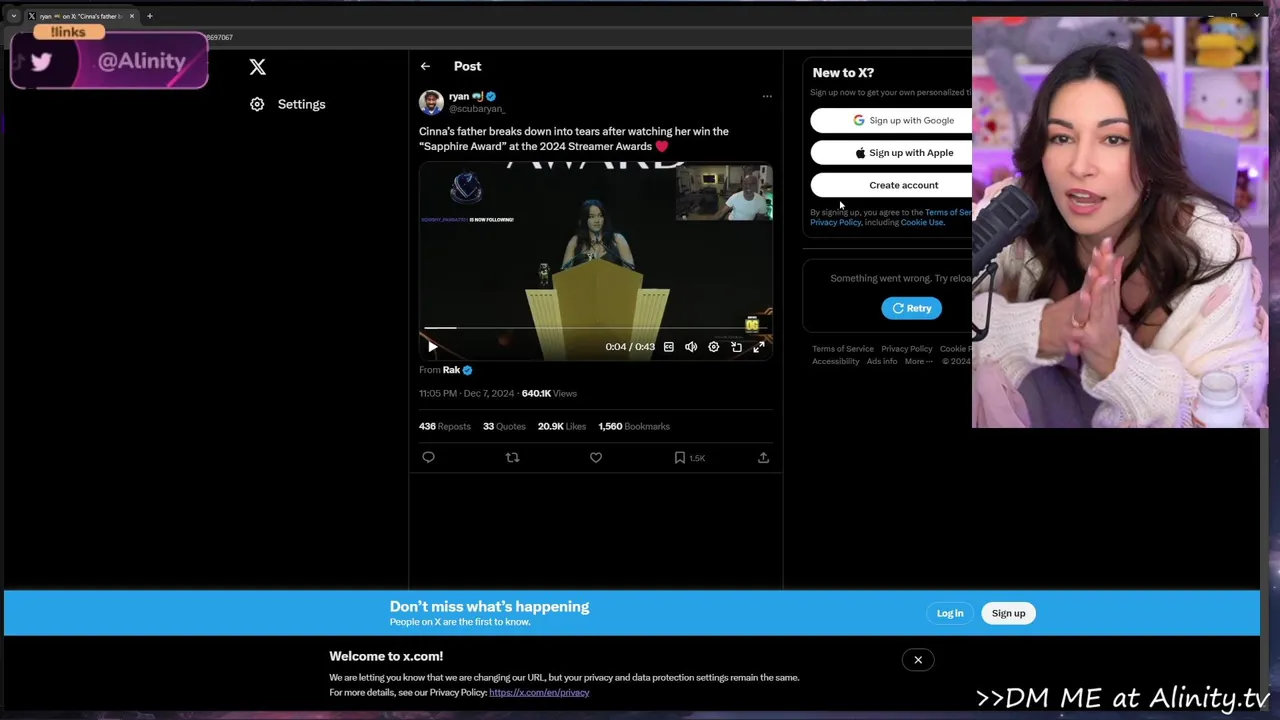Viewport: 1280px width, 720px height.
Task: Open a new browser tab
Action: click(149, 16)
